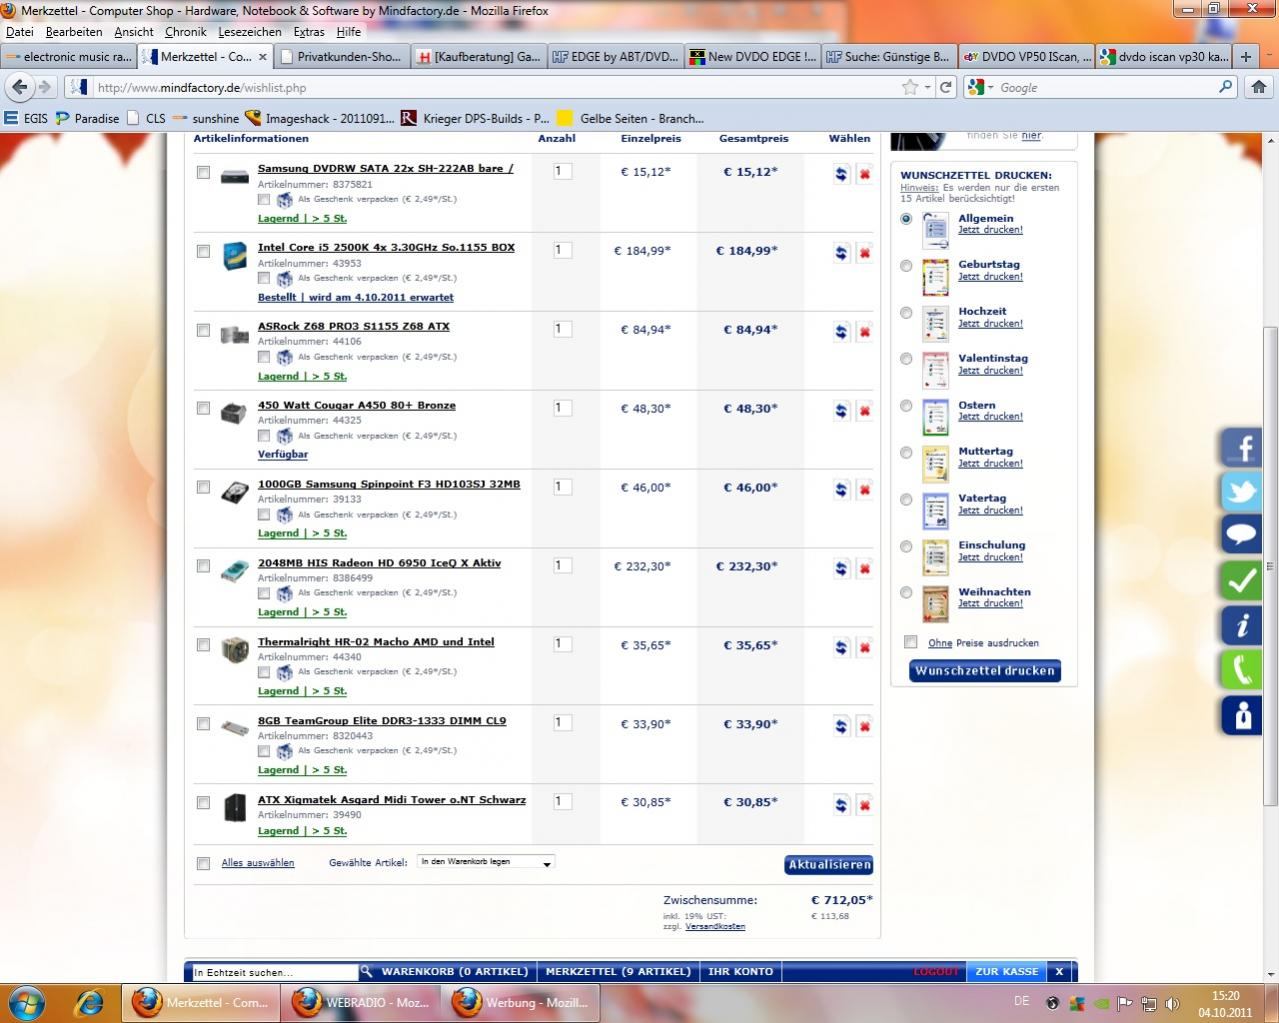Click the LOGOUT link

[x=936, y=972]
